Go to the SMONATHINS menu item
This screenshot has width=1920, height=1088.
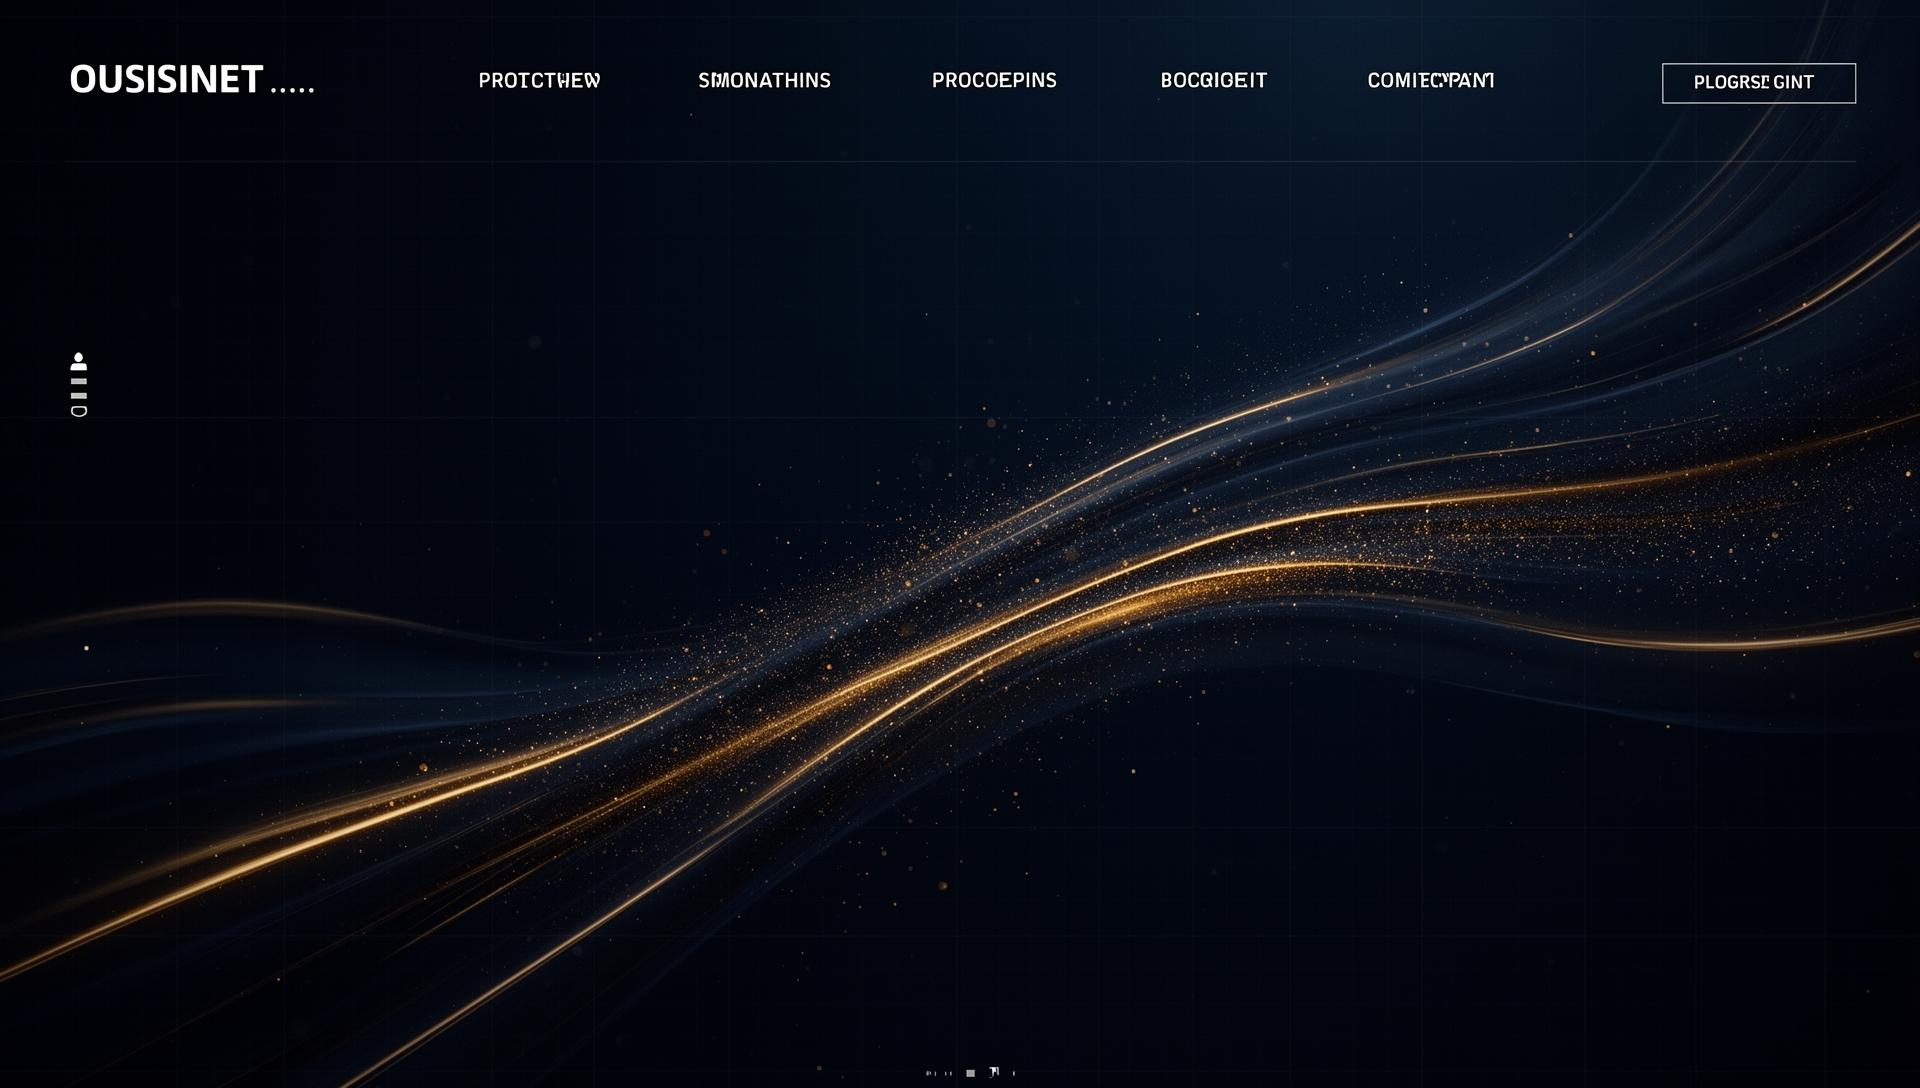tap(764, 81)
